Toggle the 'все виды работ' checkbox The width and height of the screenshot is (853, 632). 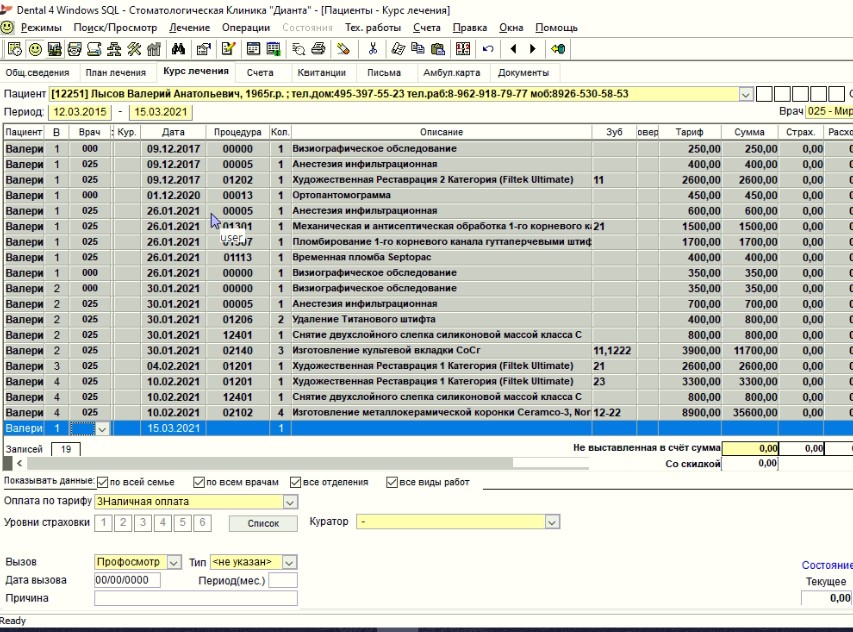coord(391,482)
